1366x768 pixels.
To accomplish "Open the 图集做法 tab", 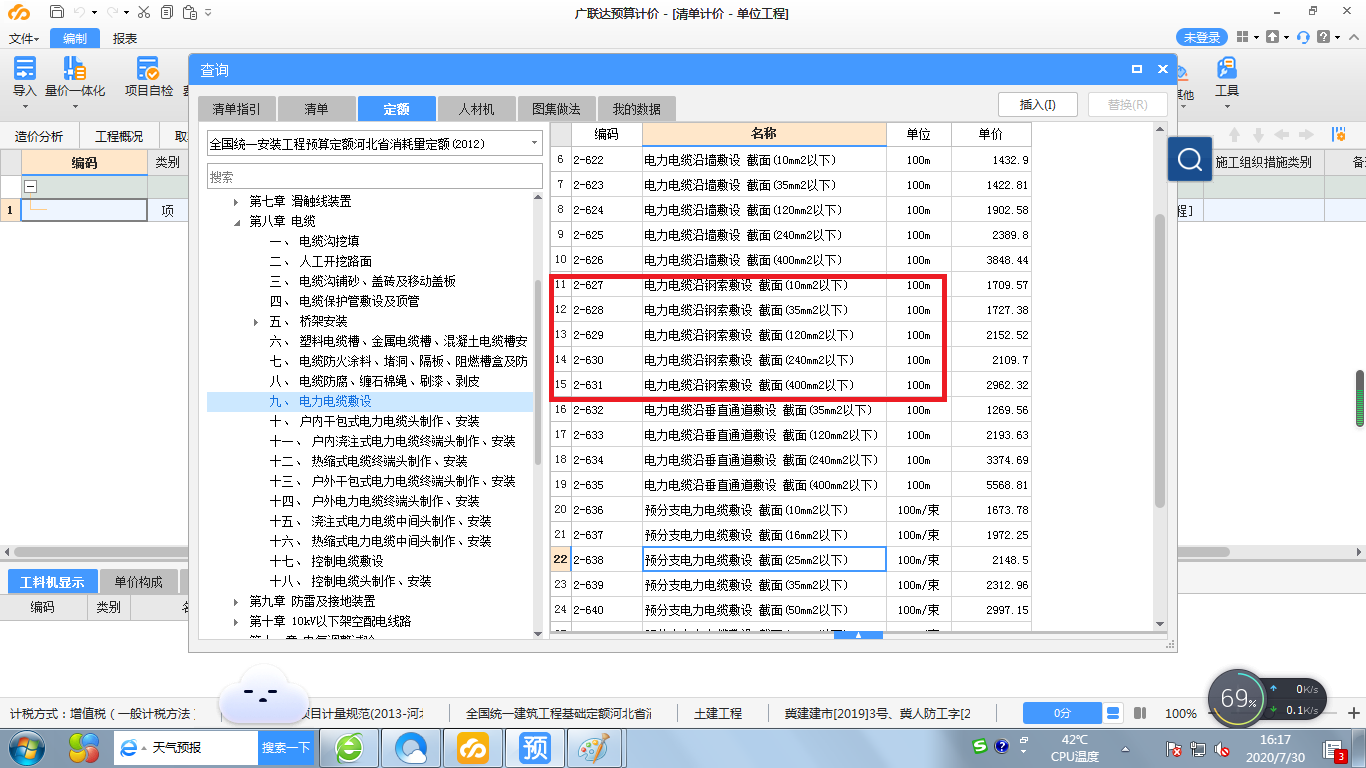I will click(556, 108).
